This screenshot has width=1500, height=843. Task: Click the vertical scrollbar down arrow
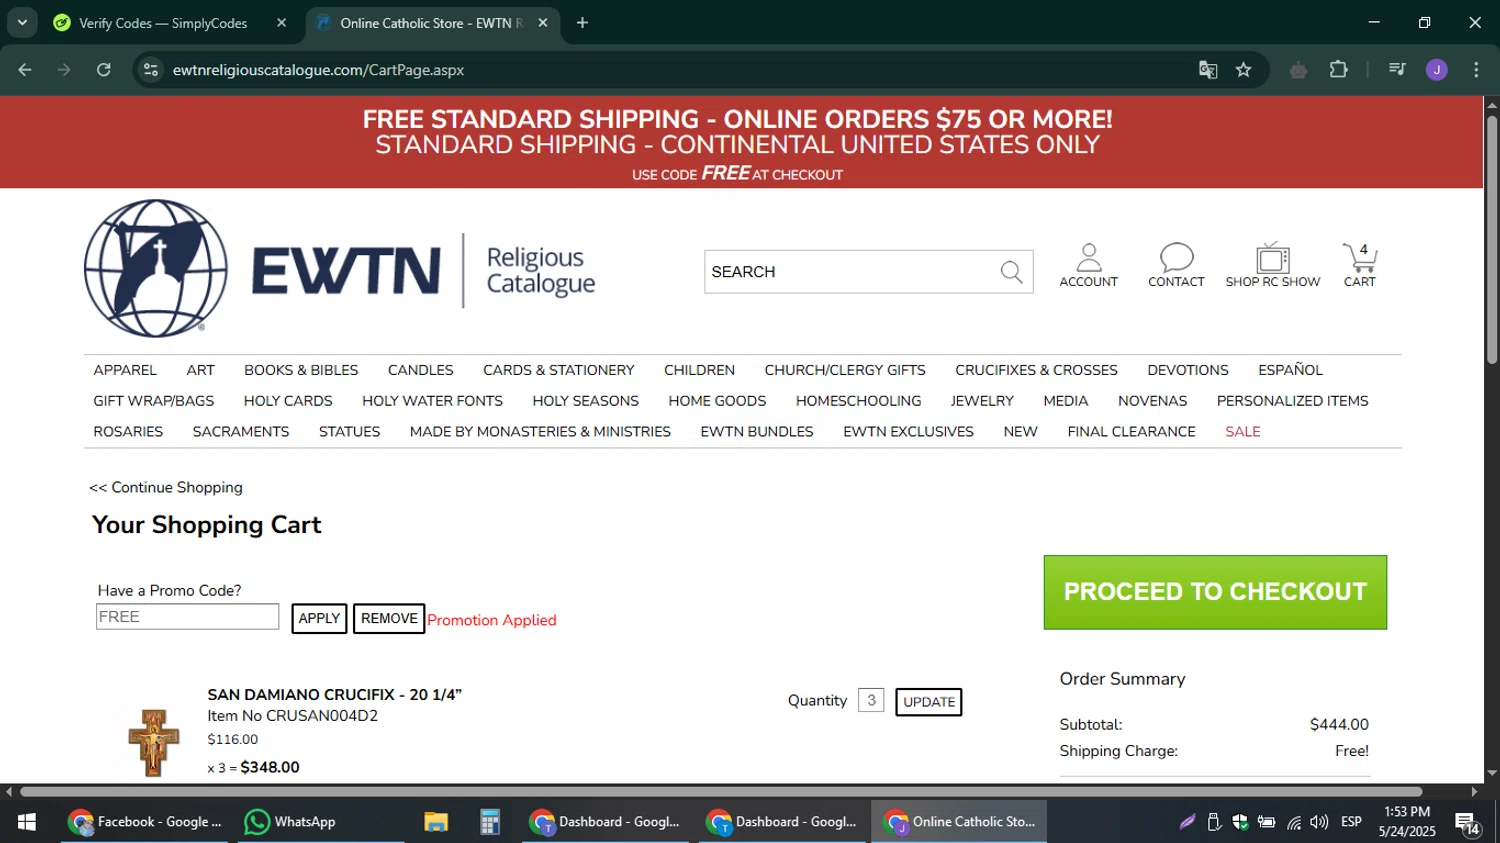click(1492, 773)
